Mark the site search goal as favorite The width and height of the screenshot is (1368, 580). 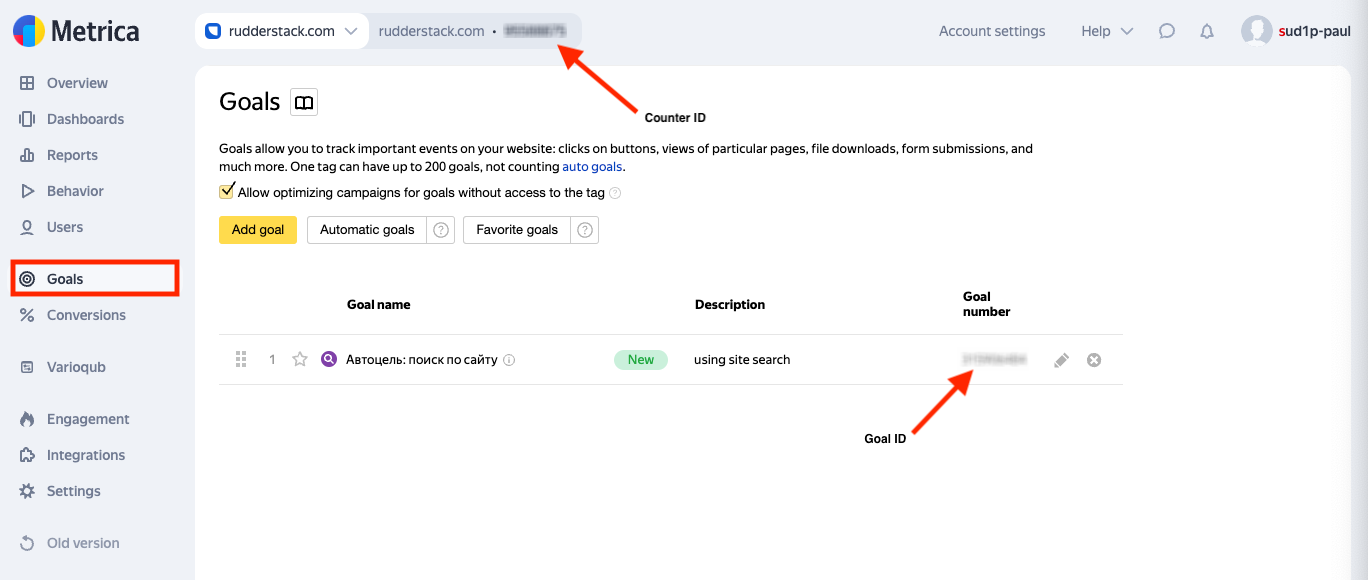(x=300, y=359)
